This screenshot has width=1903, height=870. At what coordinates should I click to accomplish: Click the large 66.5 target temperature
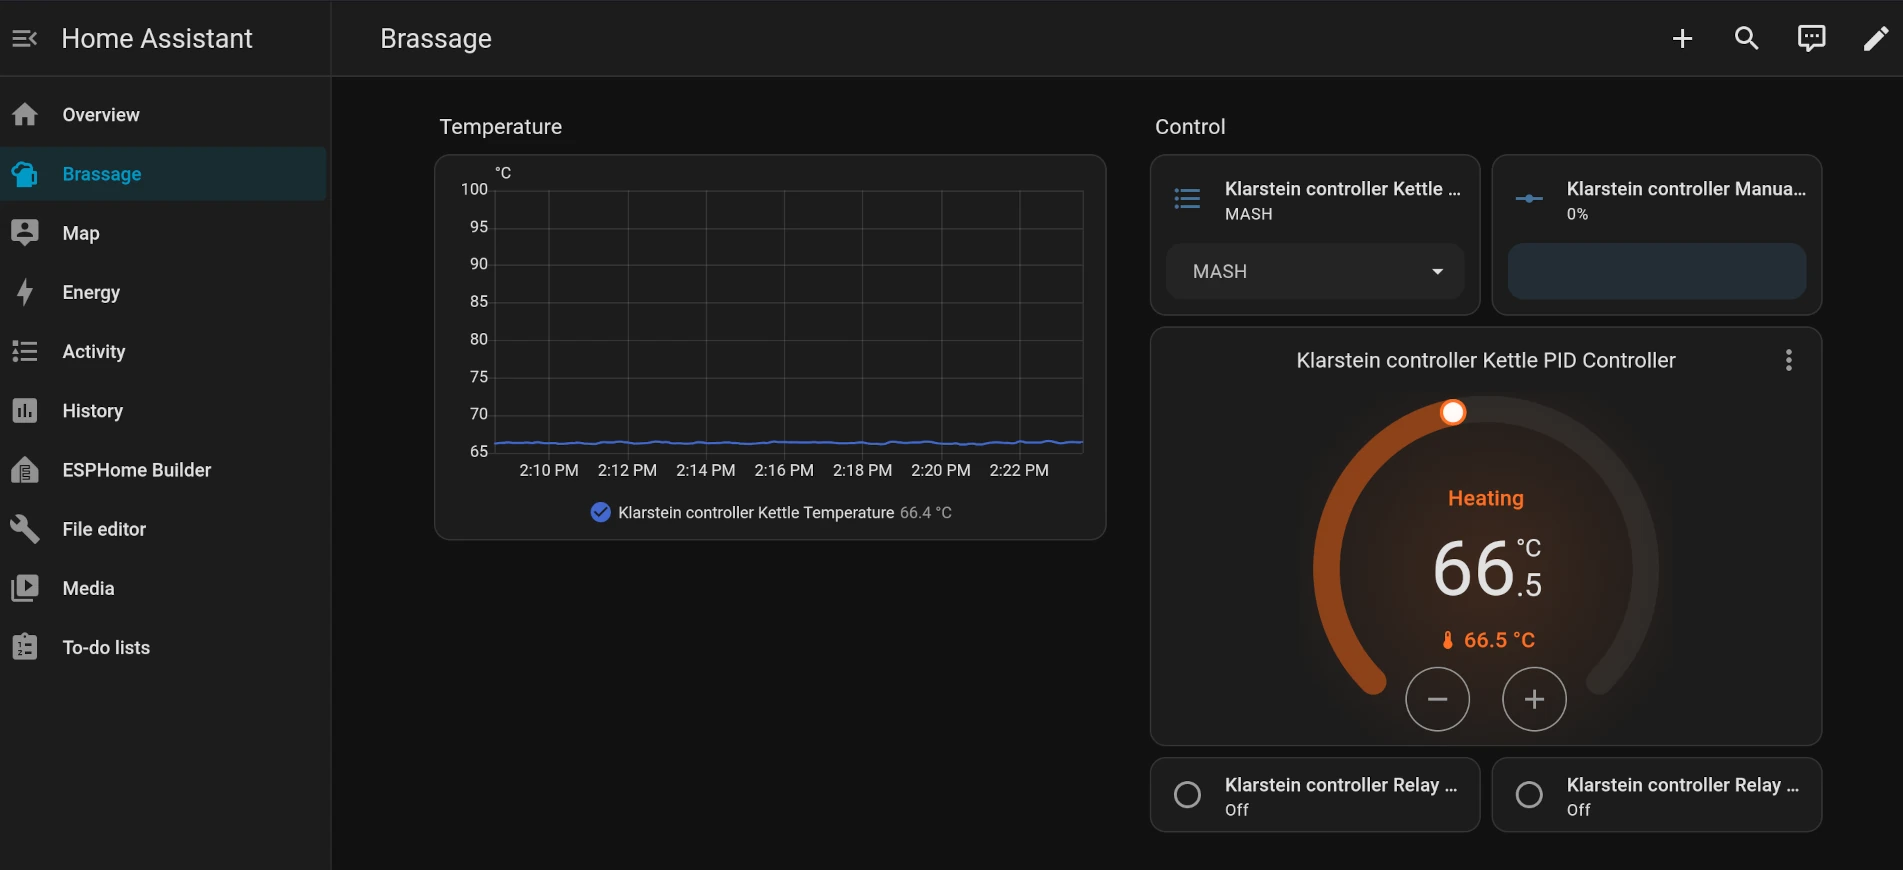(x=1487, y=569)
